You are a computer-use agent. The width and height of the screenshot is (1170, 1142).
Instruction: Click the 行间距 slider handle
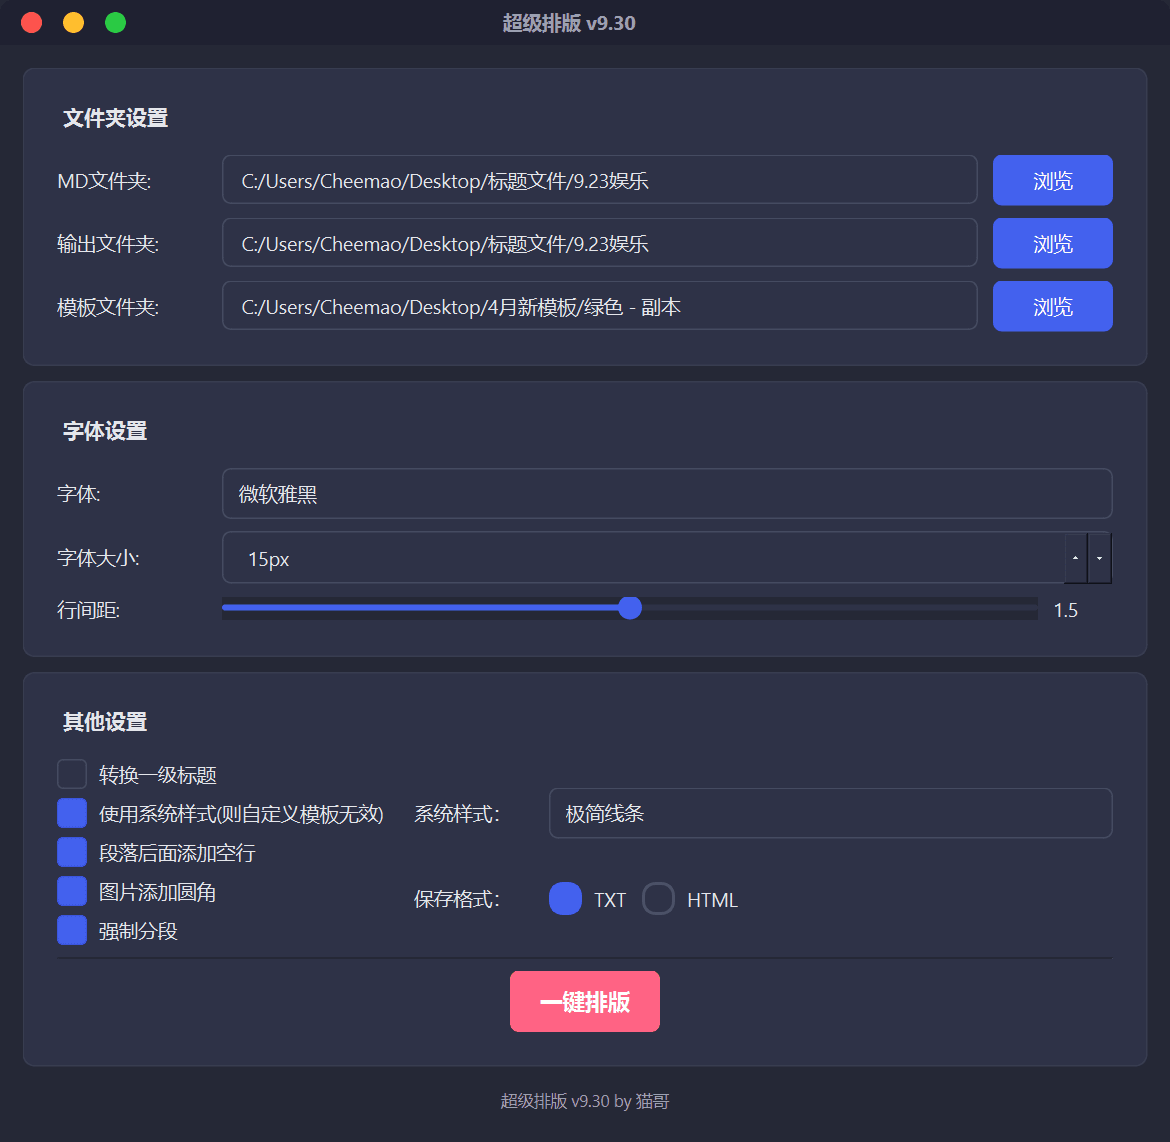point(630,608)
